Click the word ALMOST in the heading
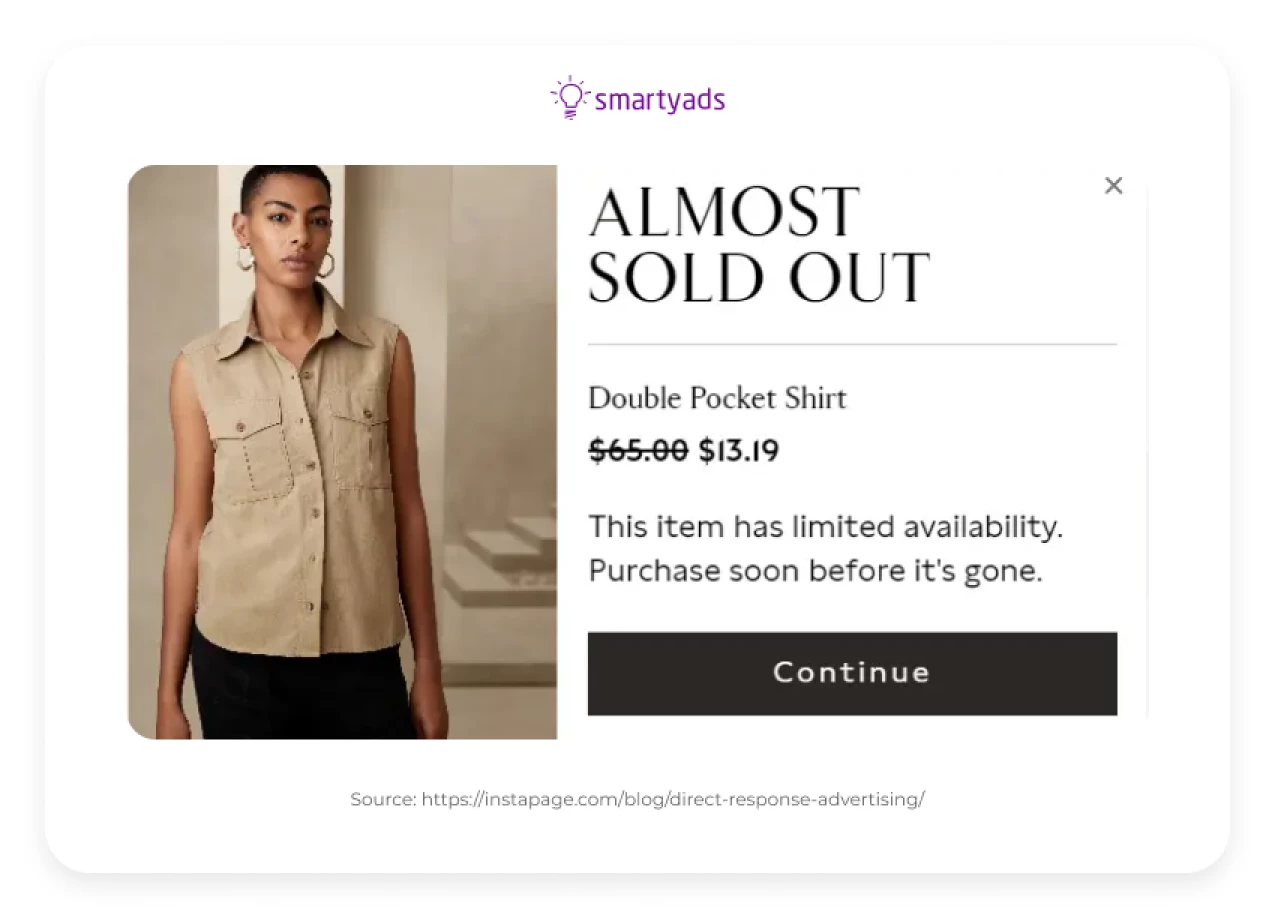1275x918 pixels. [x=724, y=213]
